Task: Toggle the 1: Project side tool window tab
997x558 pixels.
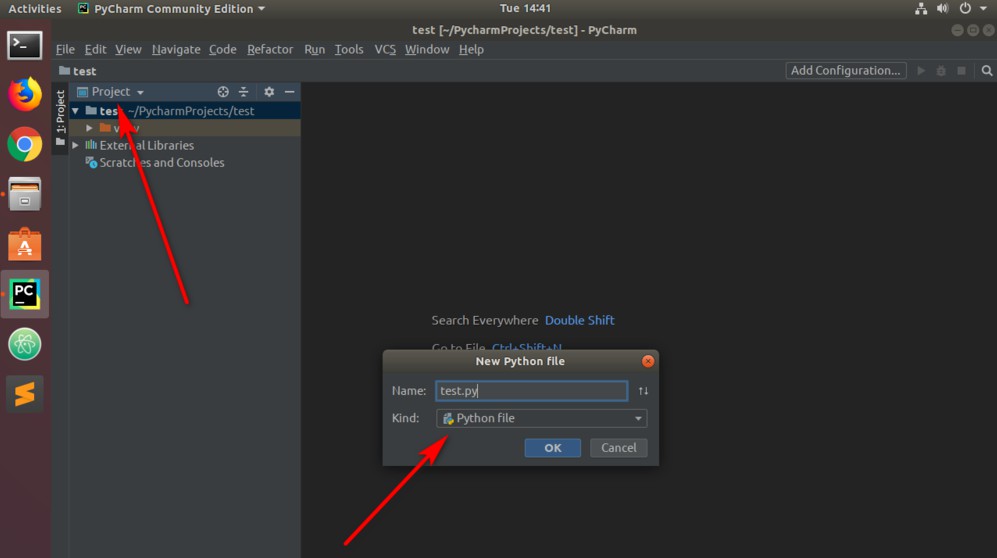Action: pos(60,117)
